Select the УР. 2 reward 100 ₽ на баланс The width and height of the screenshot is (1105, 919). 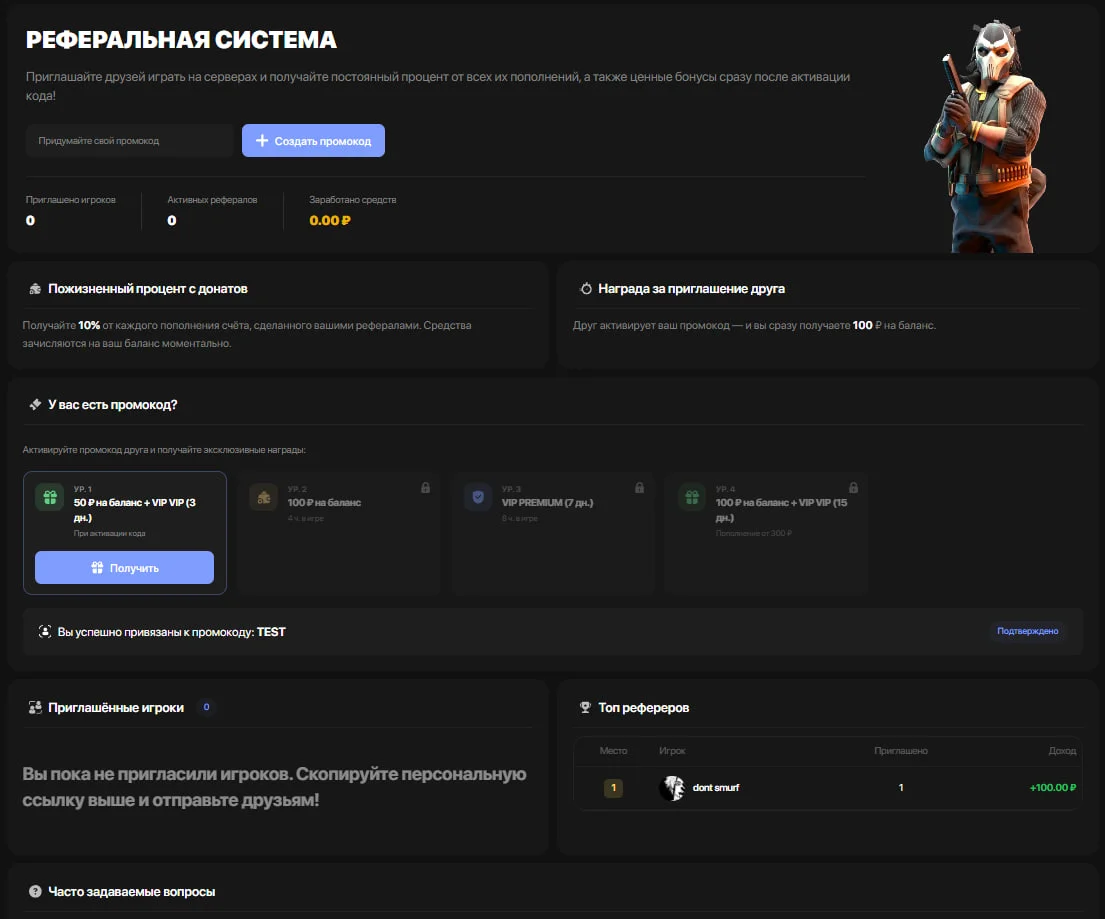pos(324,502)
